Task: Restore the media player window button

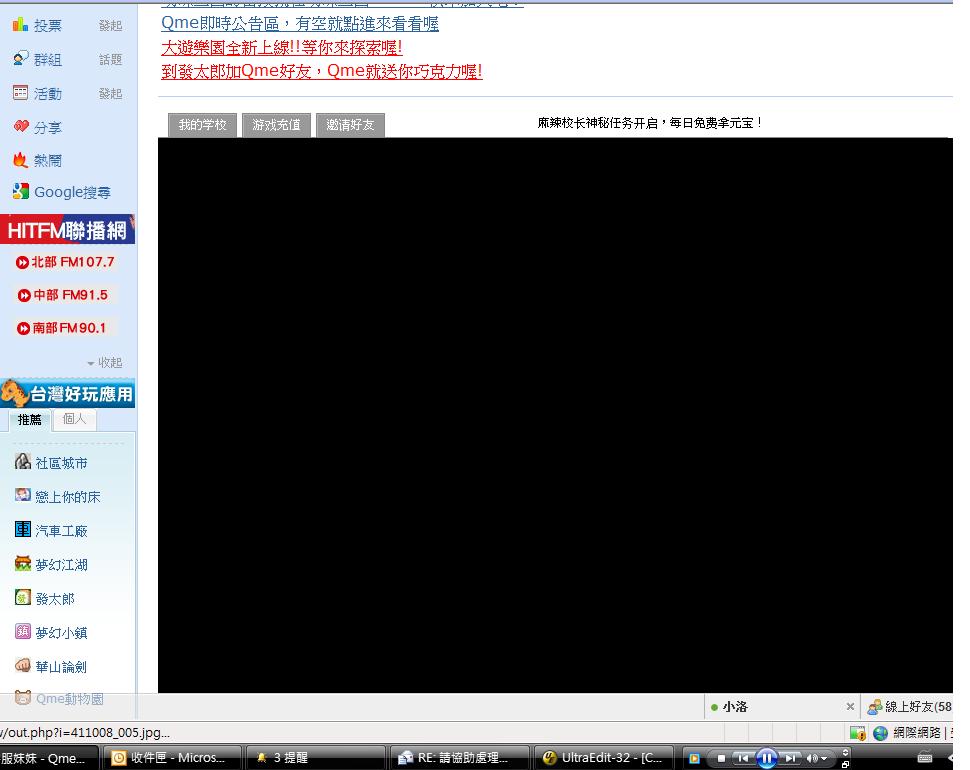Action: [x=846, y=764]
